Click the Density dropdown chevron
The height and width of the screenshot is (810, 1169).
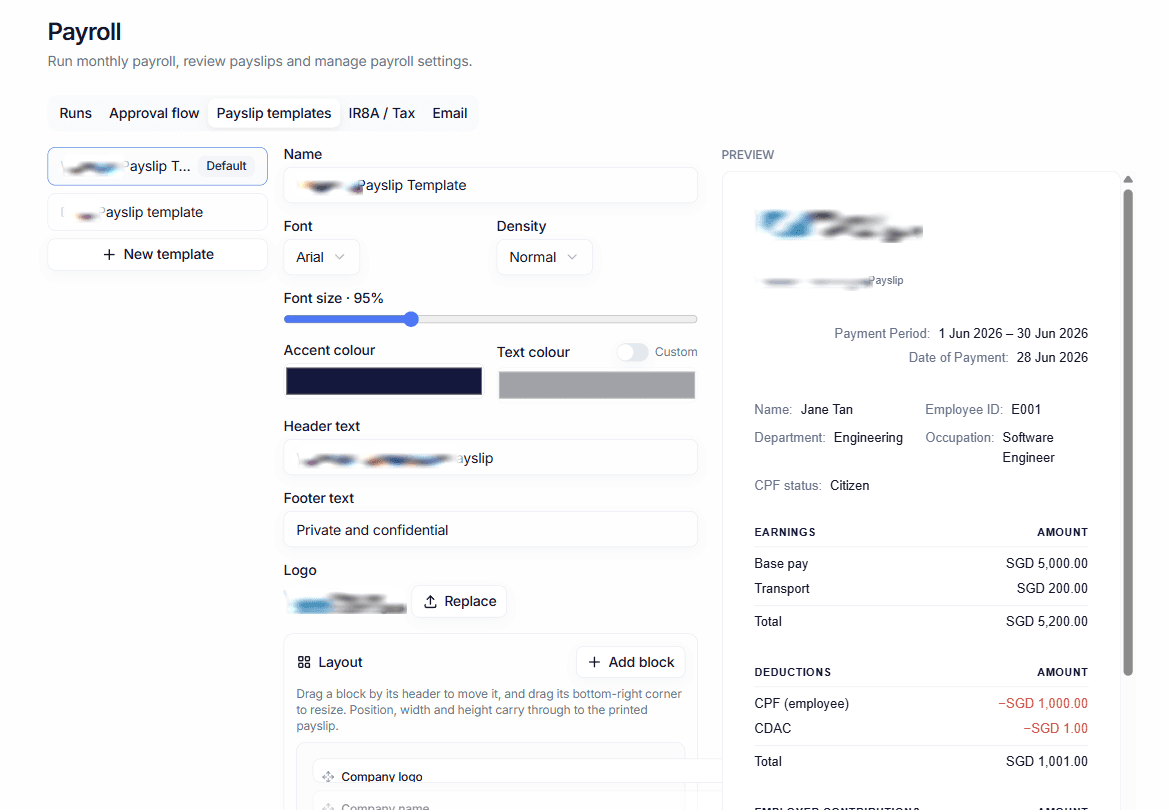pos(572,257)
